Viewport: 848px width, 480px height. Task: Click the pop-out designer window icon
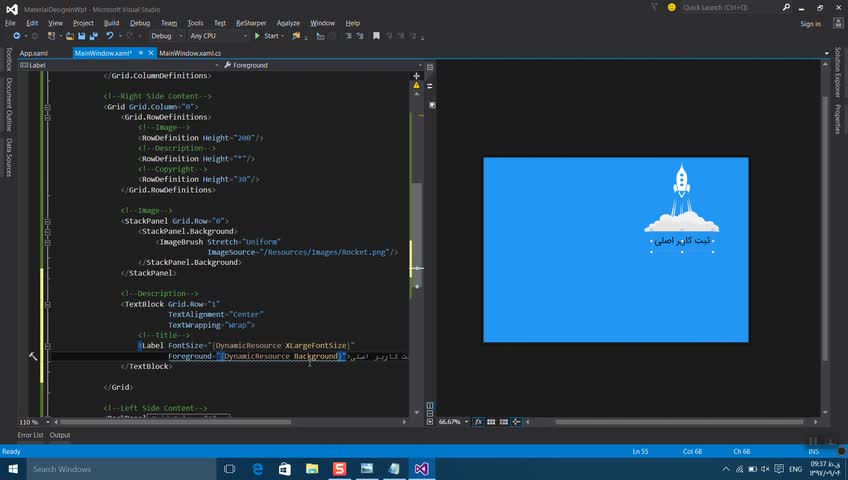pos(432,105)
